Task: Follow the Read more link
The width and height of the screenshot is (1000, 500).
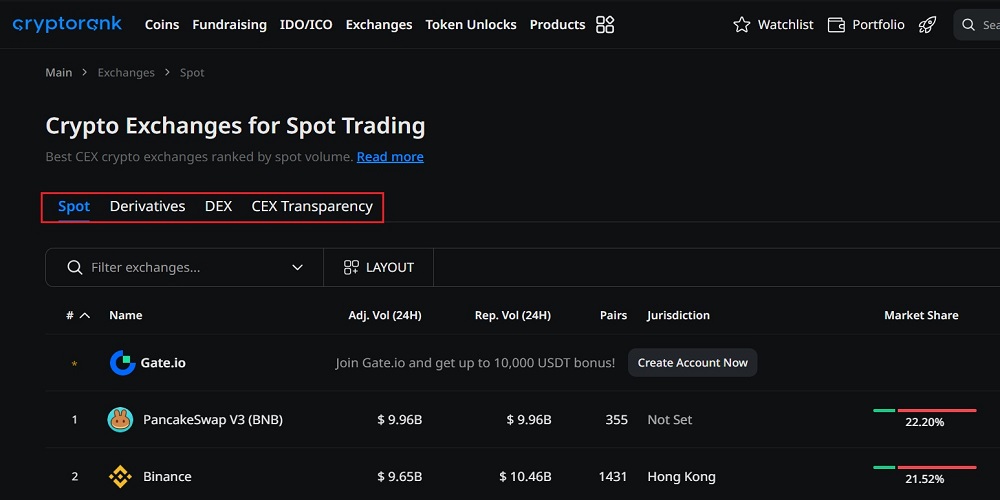Action: (x=390, y=157)
